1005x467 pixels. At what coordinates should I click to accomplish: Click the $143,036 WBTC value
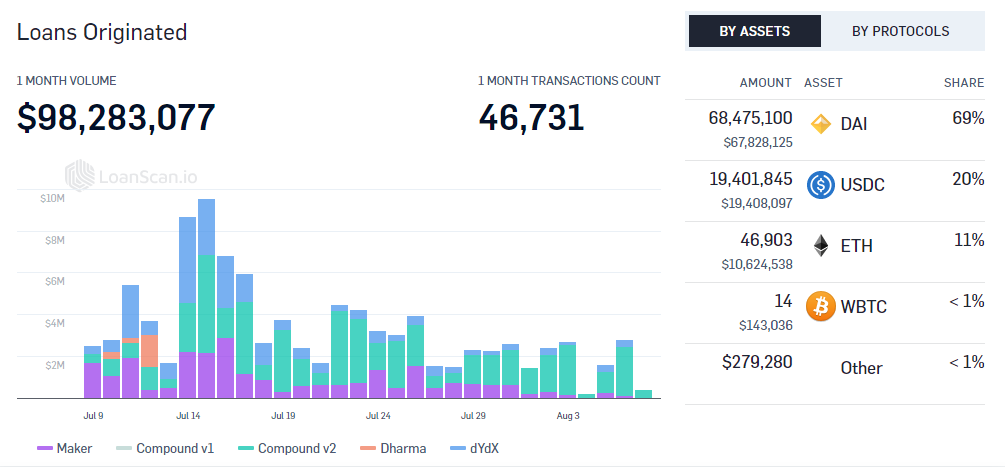(x=766, y=325)
